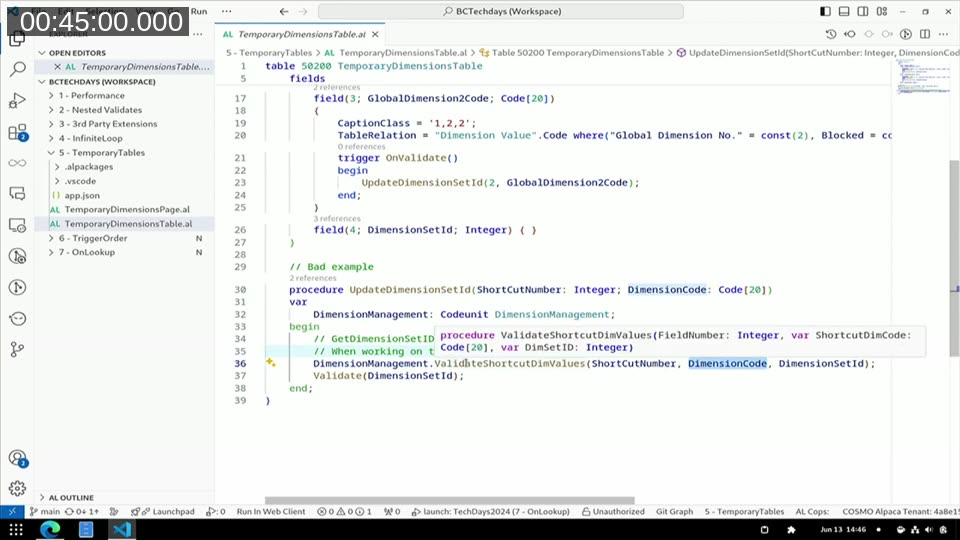Click Run In Web Client status item
960x540 pixels.
pyautogui.click(x=271, y=511)
